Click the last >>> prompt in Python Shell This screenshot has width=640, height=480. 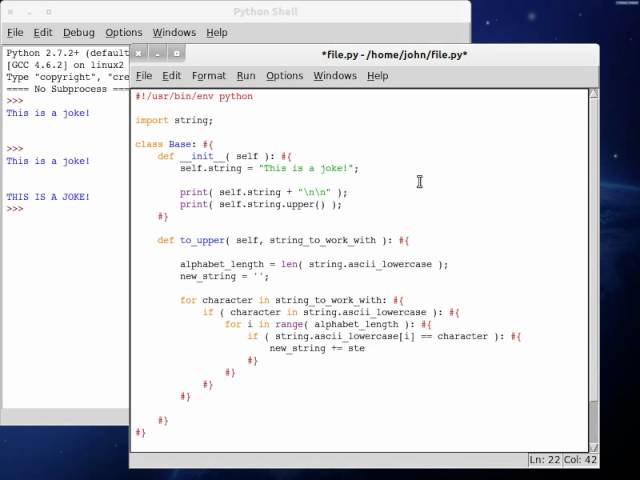15,209
